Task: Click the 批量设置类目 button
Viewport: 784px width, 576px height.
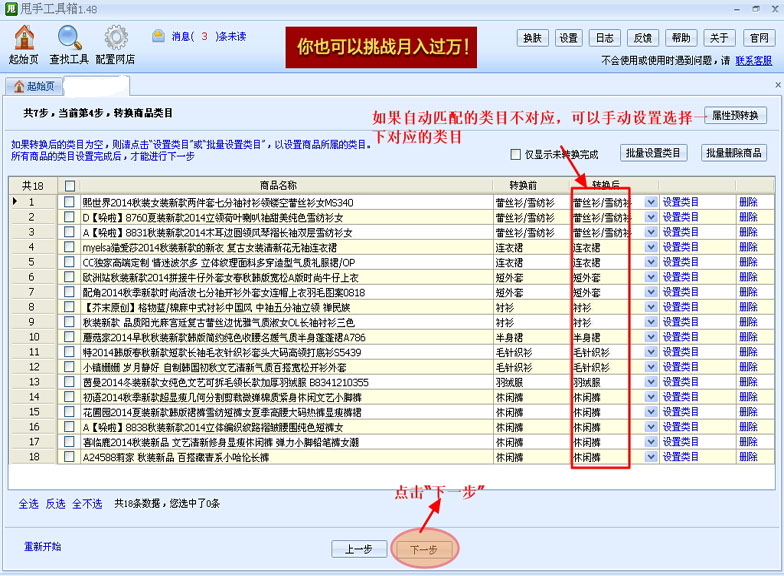Action: click(653, 153)
